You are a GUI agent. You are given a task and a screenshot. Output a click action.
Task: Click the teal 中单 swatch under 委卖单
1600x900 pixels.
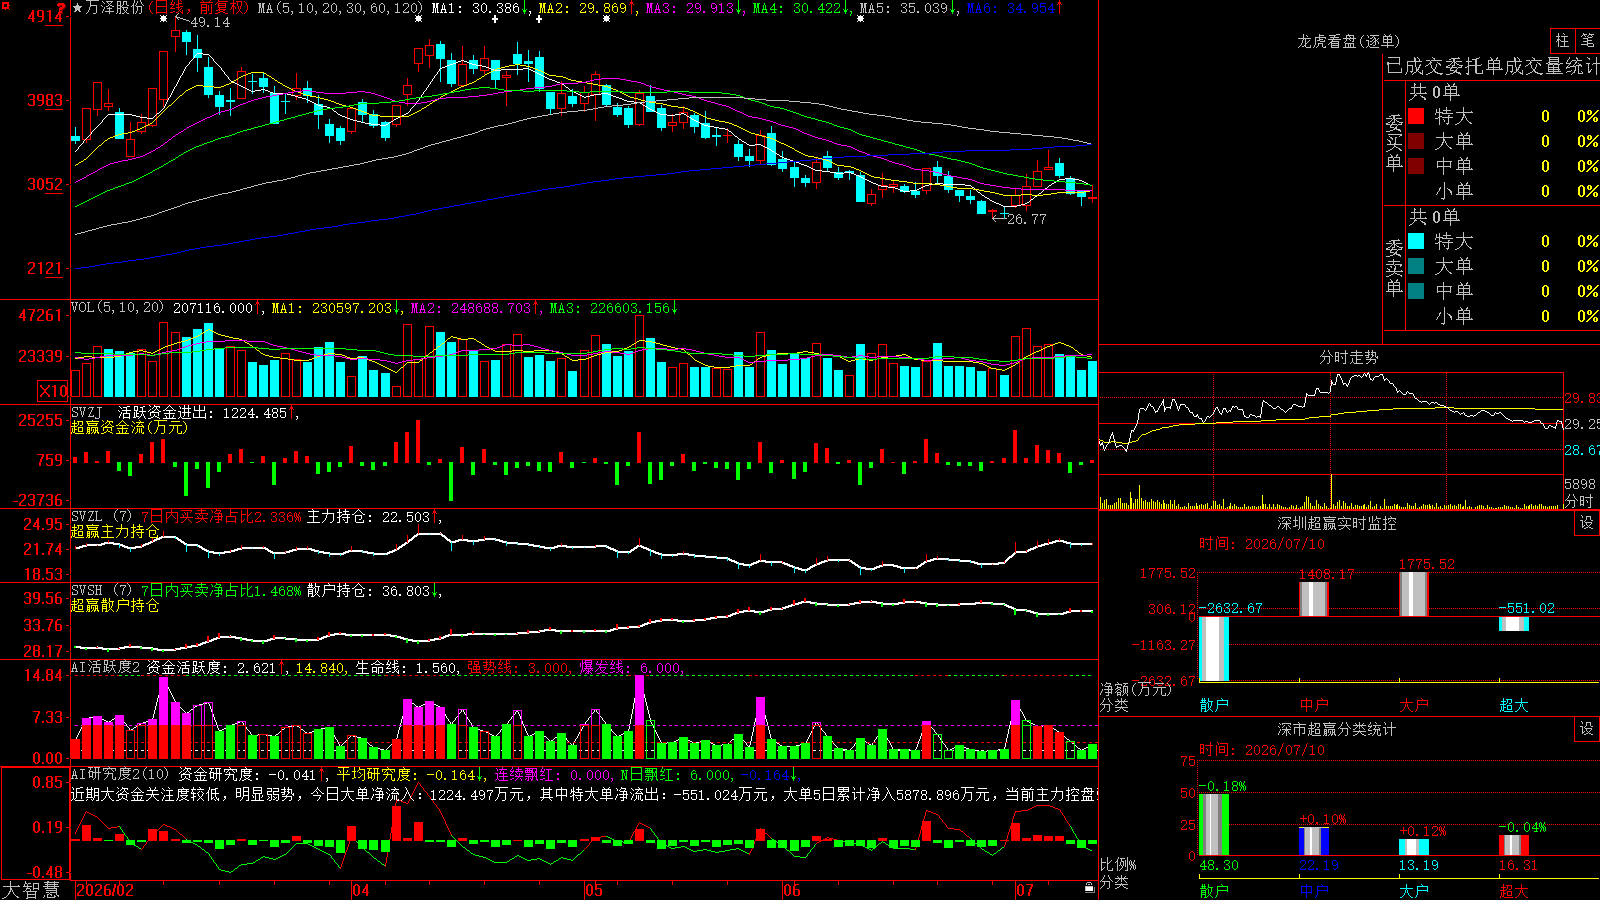coord(1416,291)
